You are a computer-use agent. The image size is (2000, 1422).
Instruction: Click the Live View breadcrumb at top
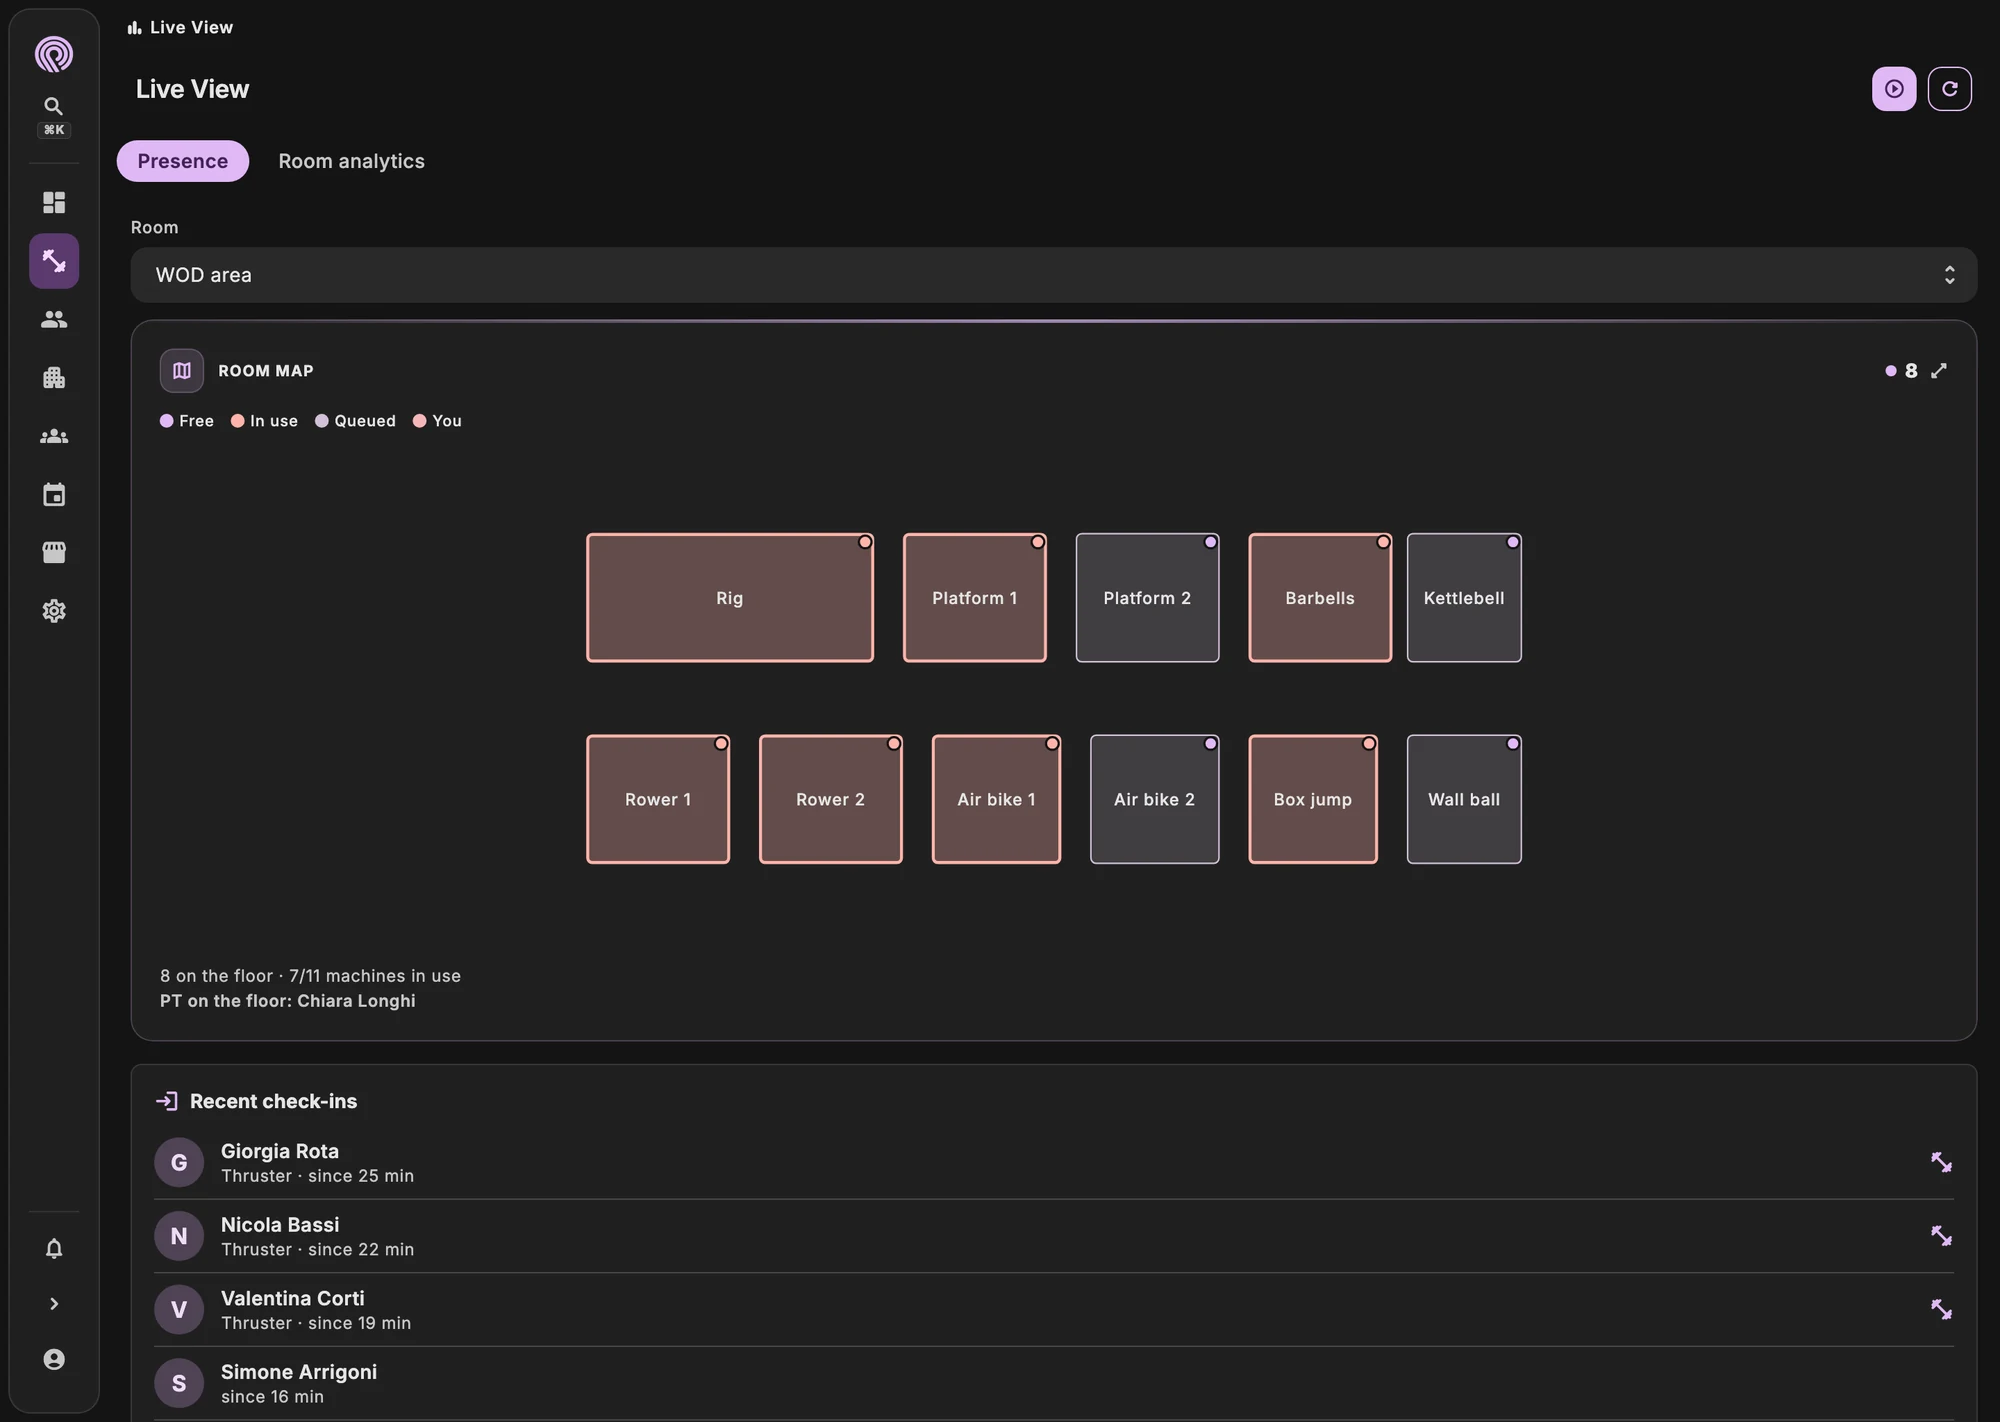180,27
